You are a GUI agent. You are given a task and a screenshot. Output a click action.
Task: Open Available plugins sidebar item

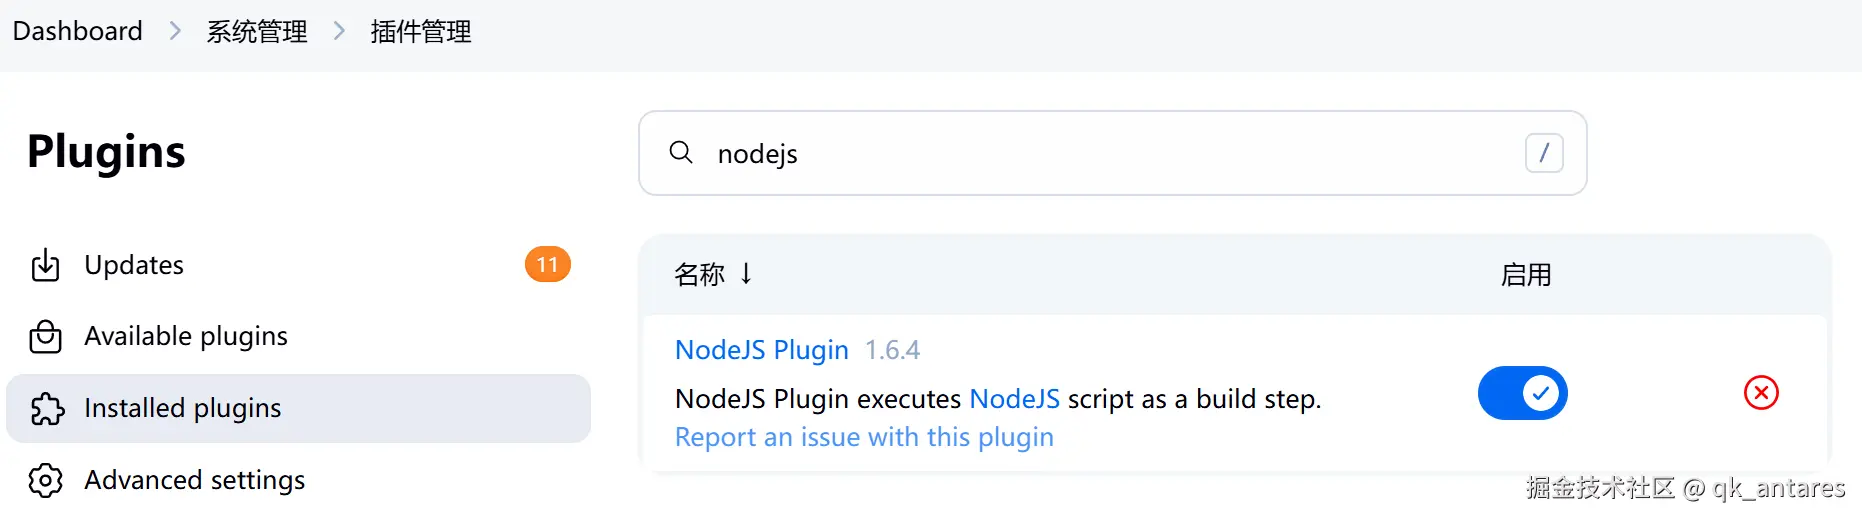click(x=186, y=337)
